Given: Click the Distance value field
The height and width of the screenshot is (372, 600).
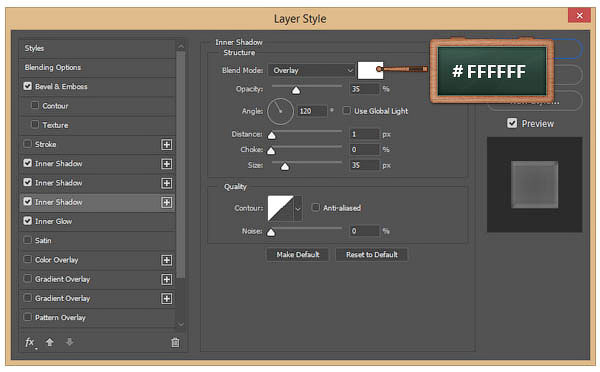Looking at the screenshot, I should click(364, 134).
